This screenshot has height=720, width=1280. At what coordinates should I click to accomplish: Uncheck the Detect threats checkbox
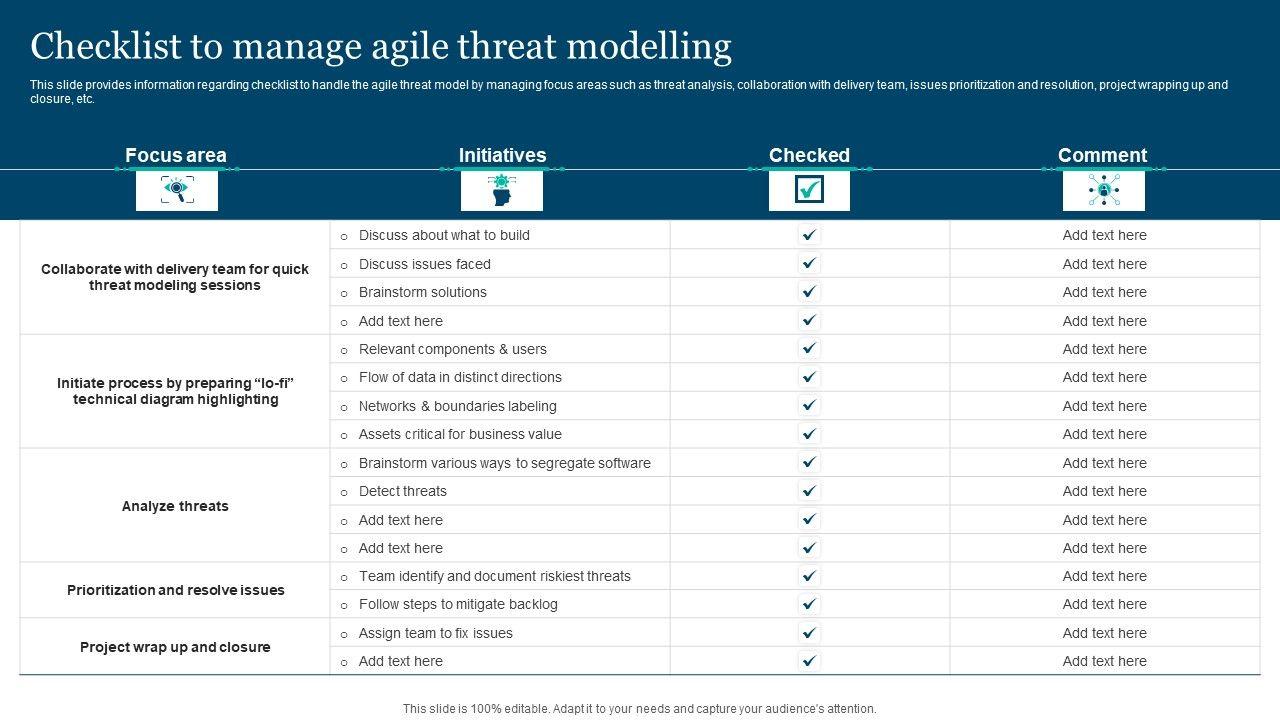pyautogui.click(x=809, y=491)
